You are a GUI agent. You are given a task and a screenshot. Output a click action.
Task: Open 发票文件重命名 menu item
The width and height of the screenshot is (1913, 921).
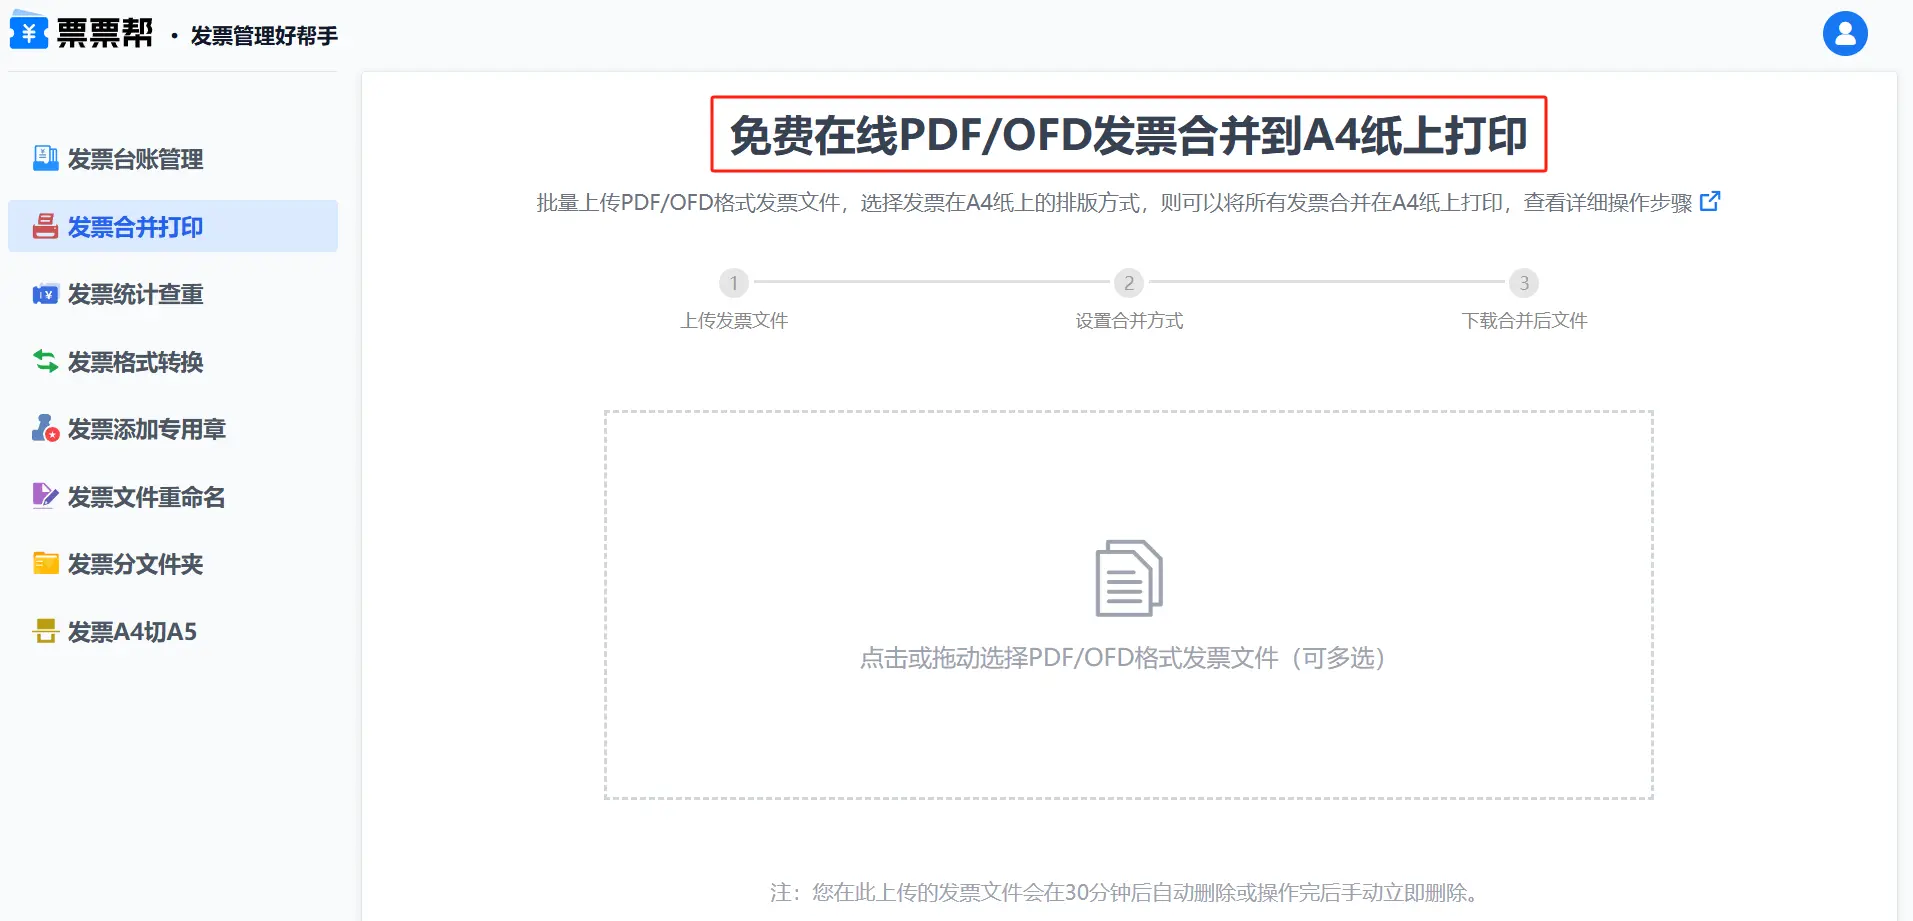tap(173, 496)
